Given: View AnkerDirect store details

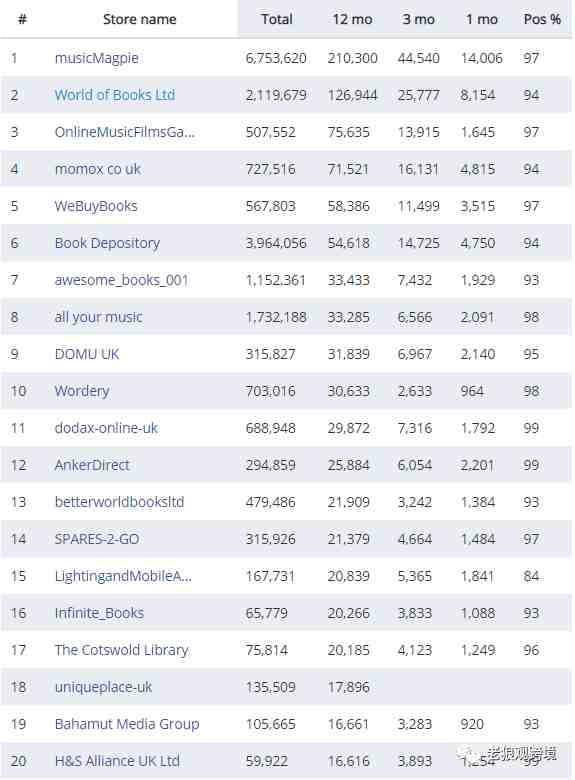Looking at the screenshot, I should point(92,465).
